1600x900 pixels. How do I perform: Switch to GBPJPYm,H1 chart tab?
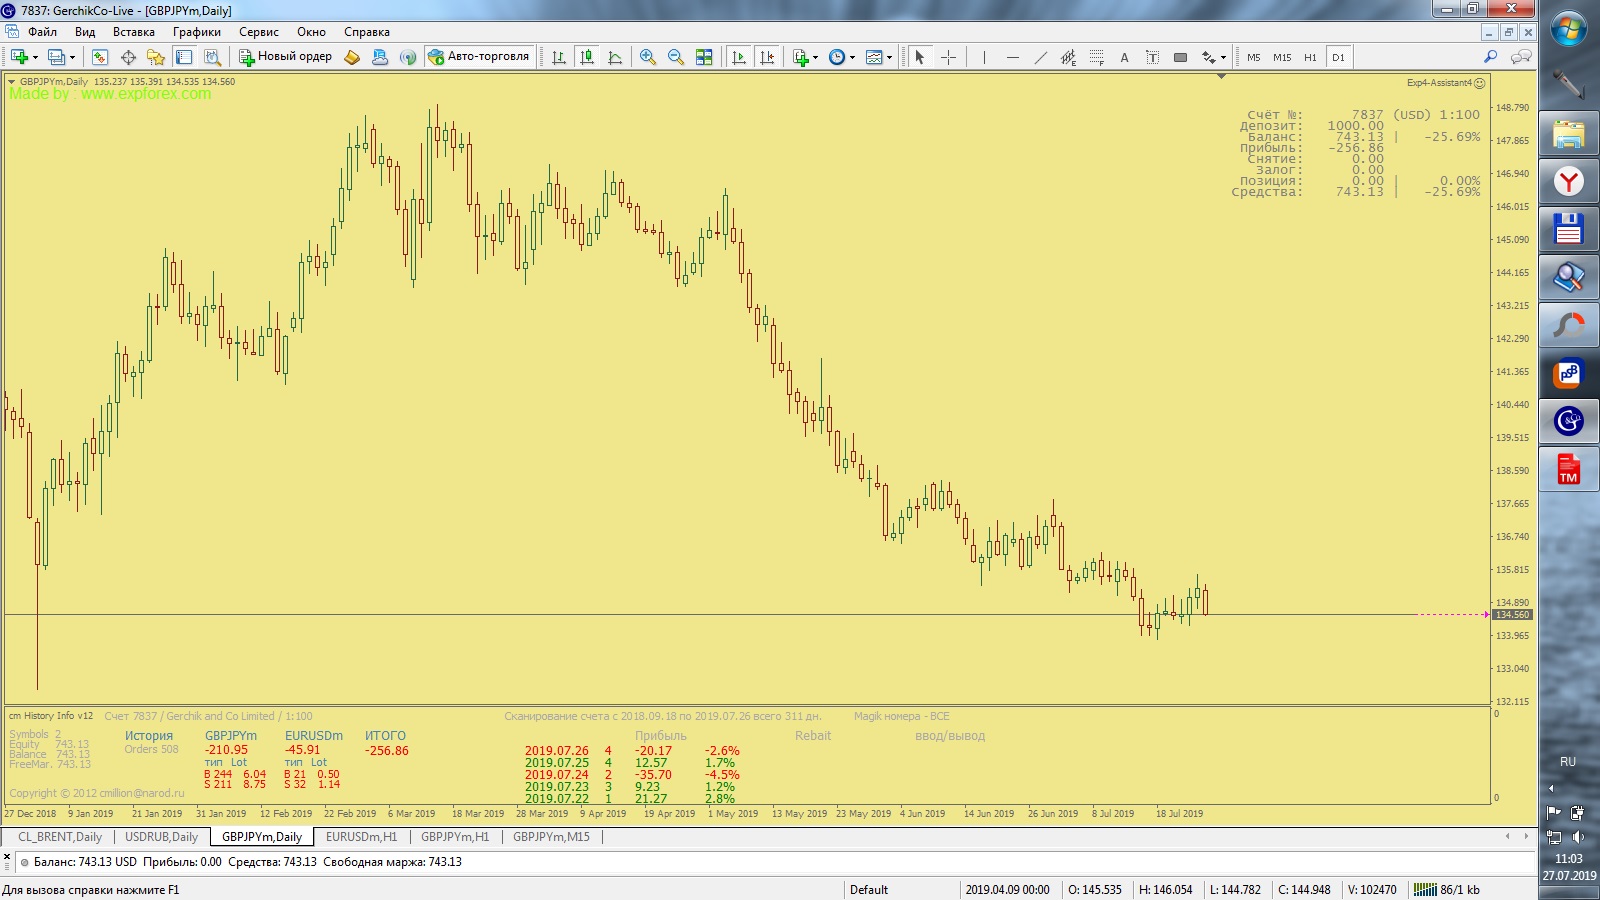(x=455, y=837)
